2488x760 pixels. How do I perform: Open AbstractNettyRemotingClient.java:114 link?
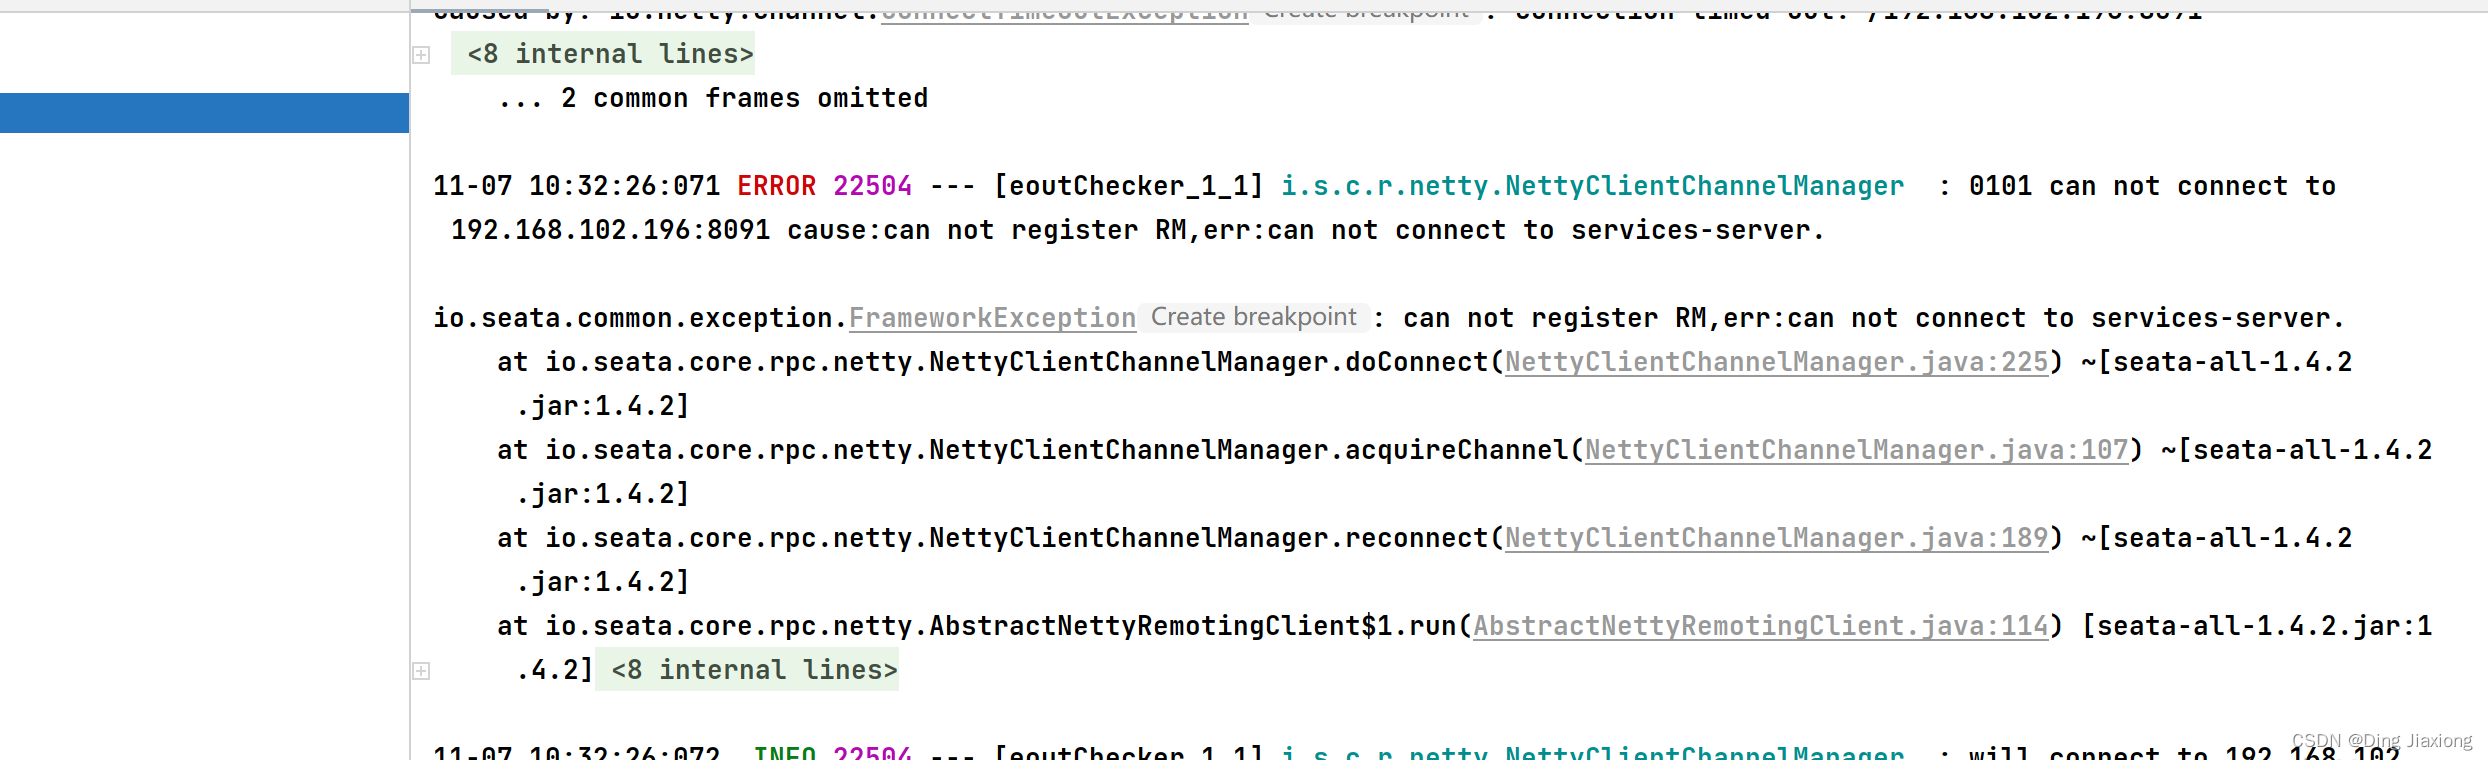point(1761,626)
